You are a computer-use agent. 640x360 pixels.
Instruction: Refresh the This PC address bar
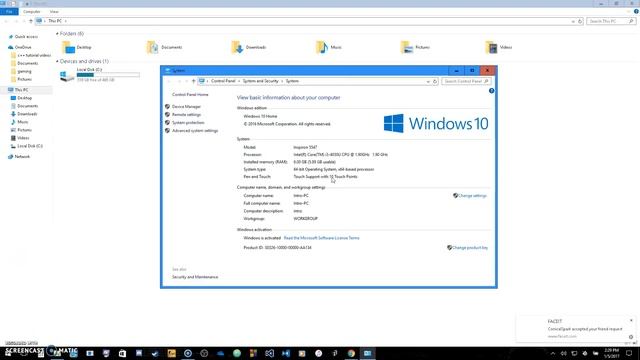coord(580,21)
